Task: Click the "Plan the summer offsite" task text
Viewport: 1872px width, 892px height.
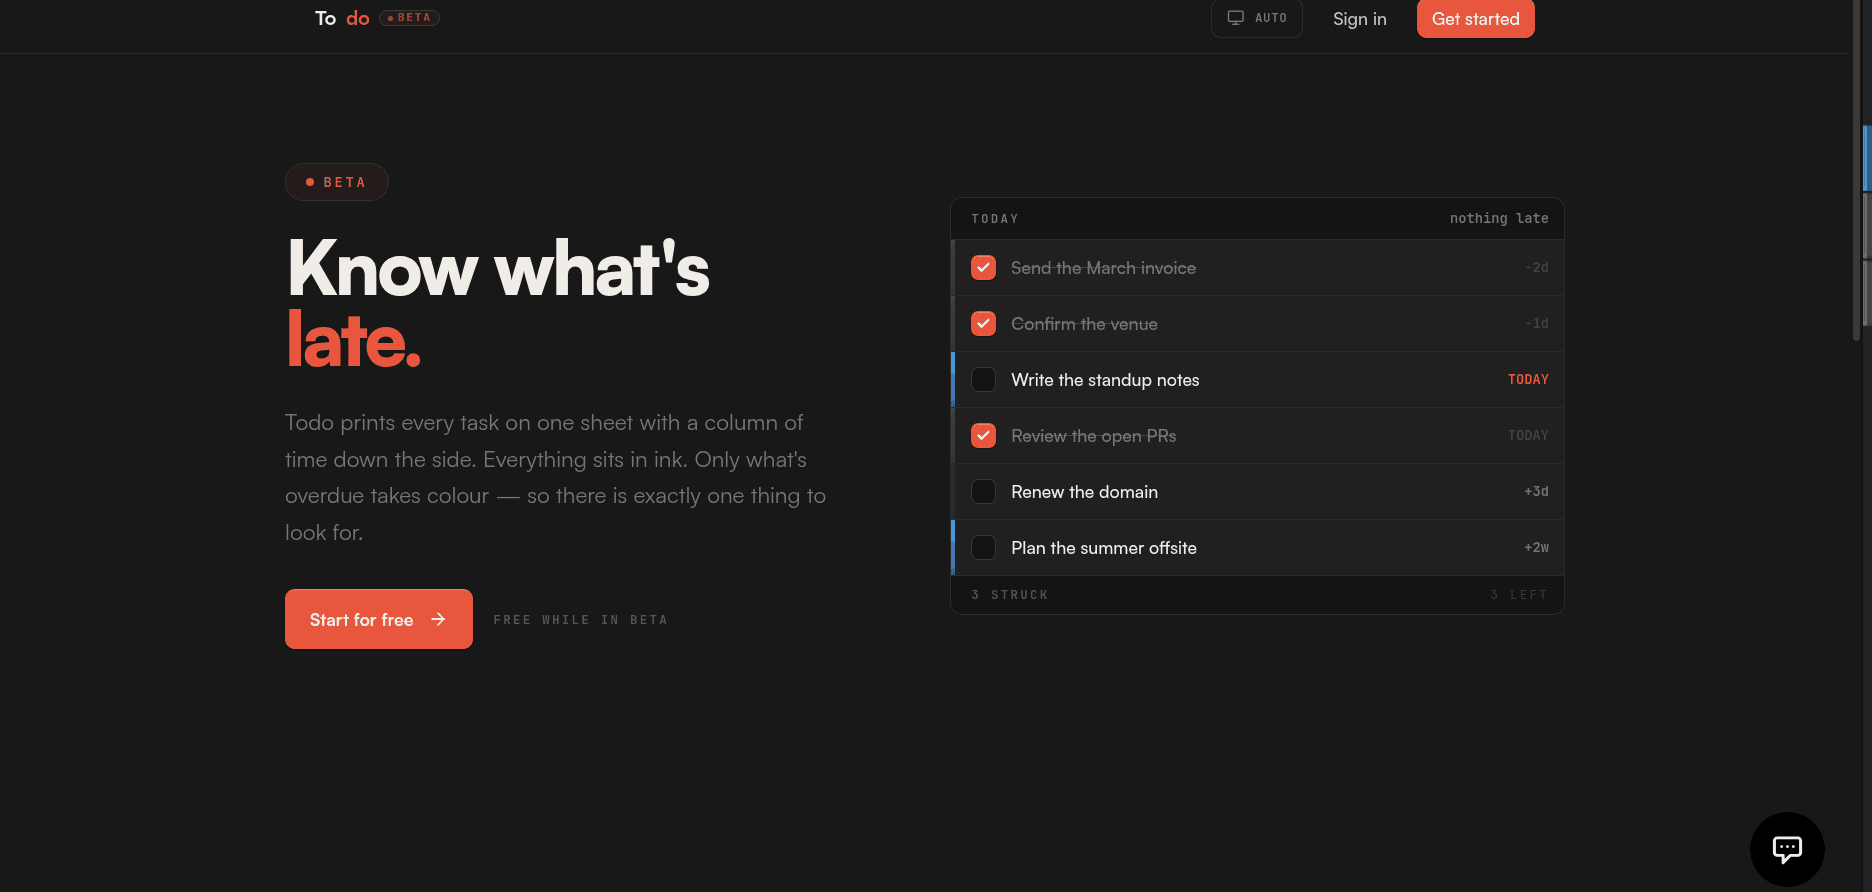Action: coord(1104,548)
